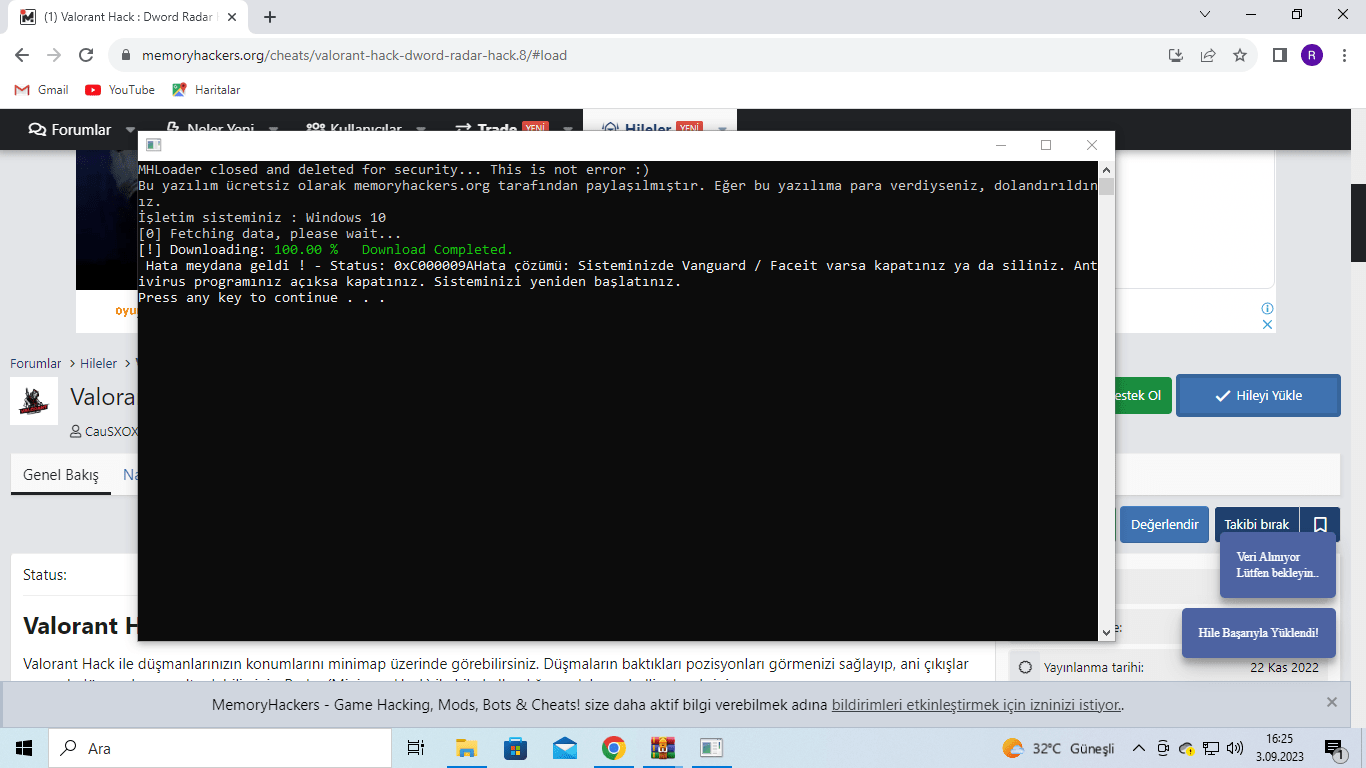Toggle the browser side panel
The height and width of the screenshot is (768, 1366).
(x=1279, y=55)
